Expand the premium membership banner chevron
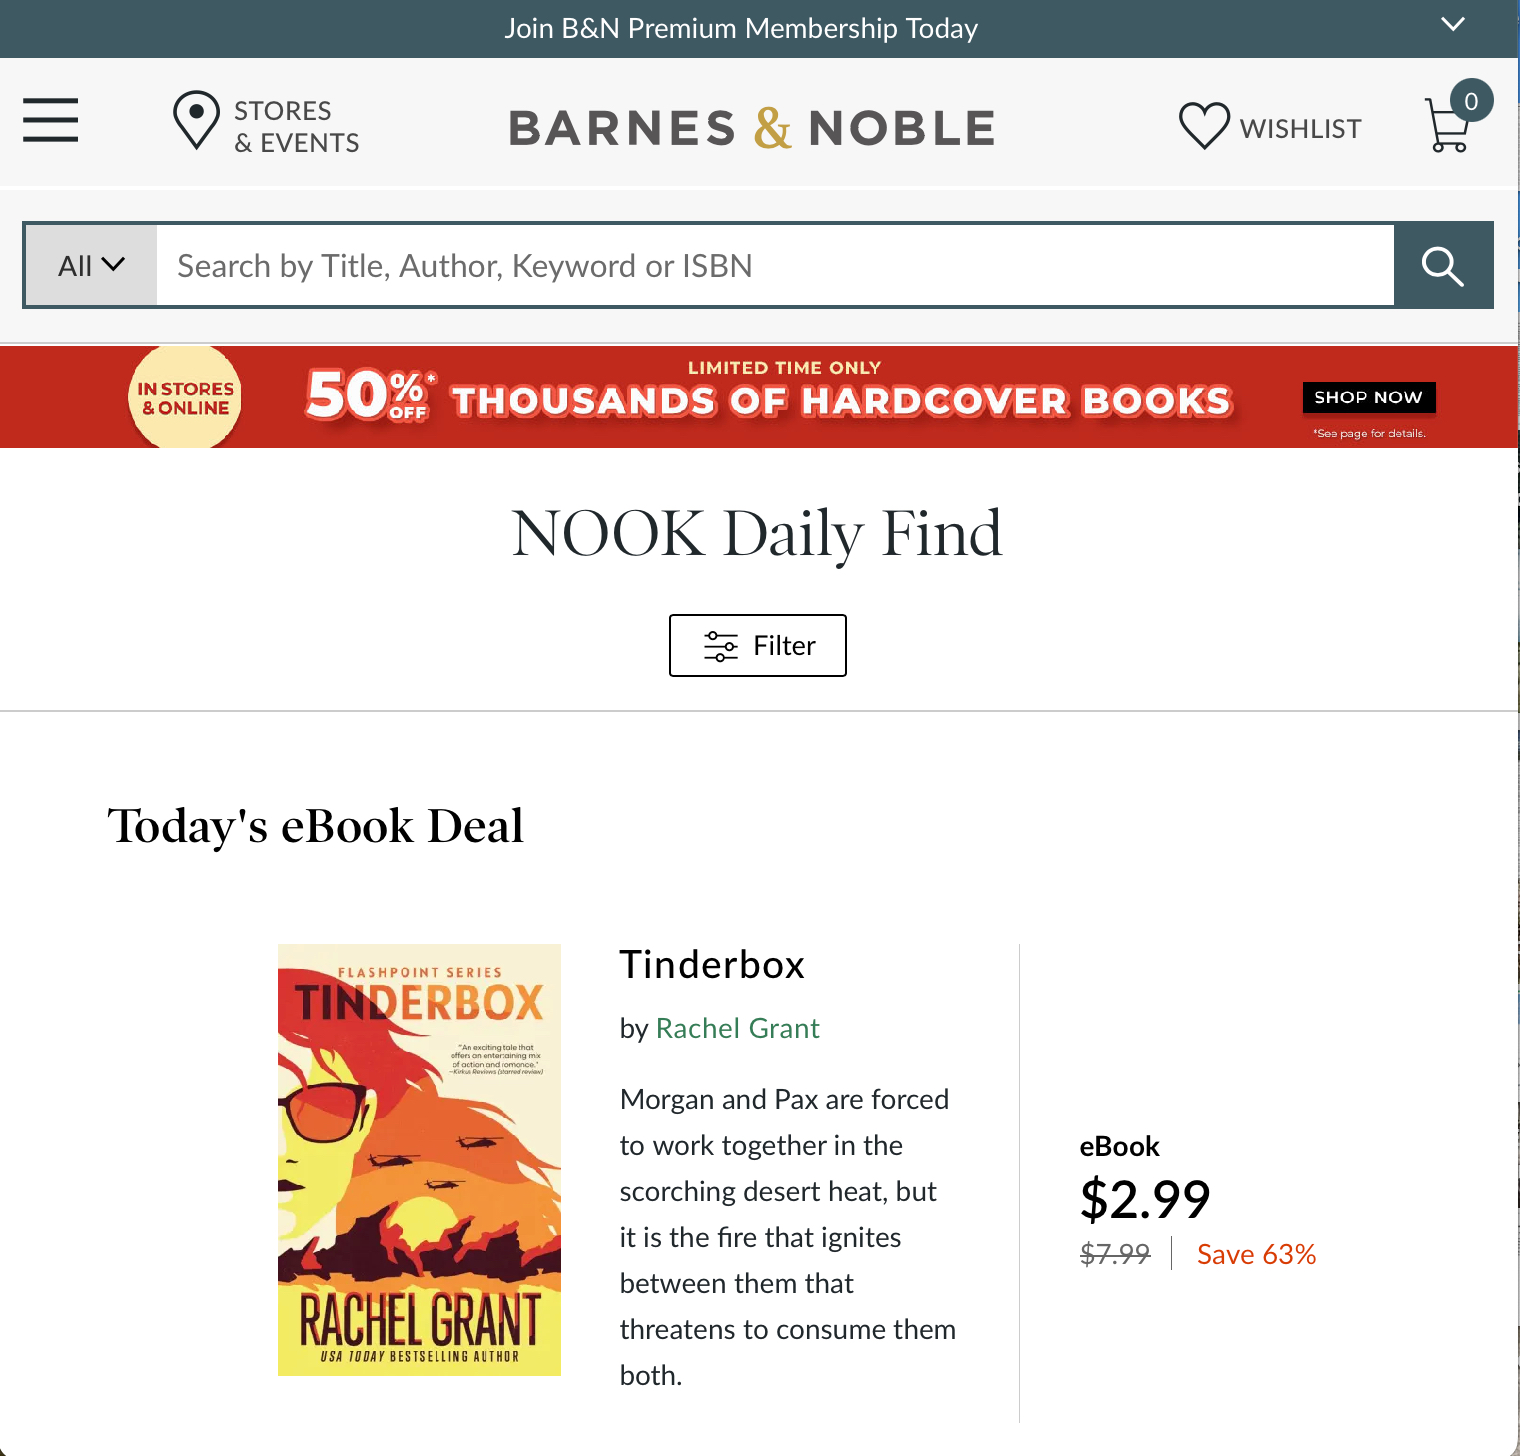1520x1456 pixels. click(x=1452, y=25)
